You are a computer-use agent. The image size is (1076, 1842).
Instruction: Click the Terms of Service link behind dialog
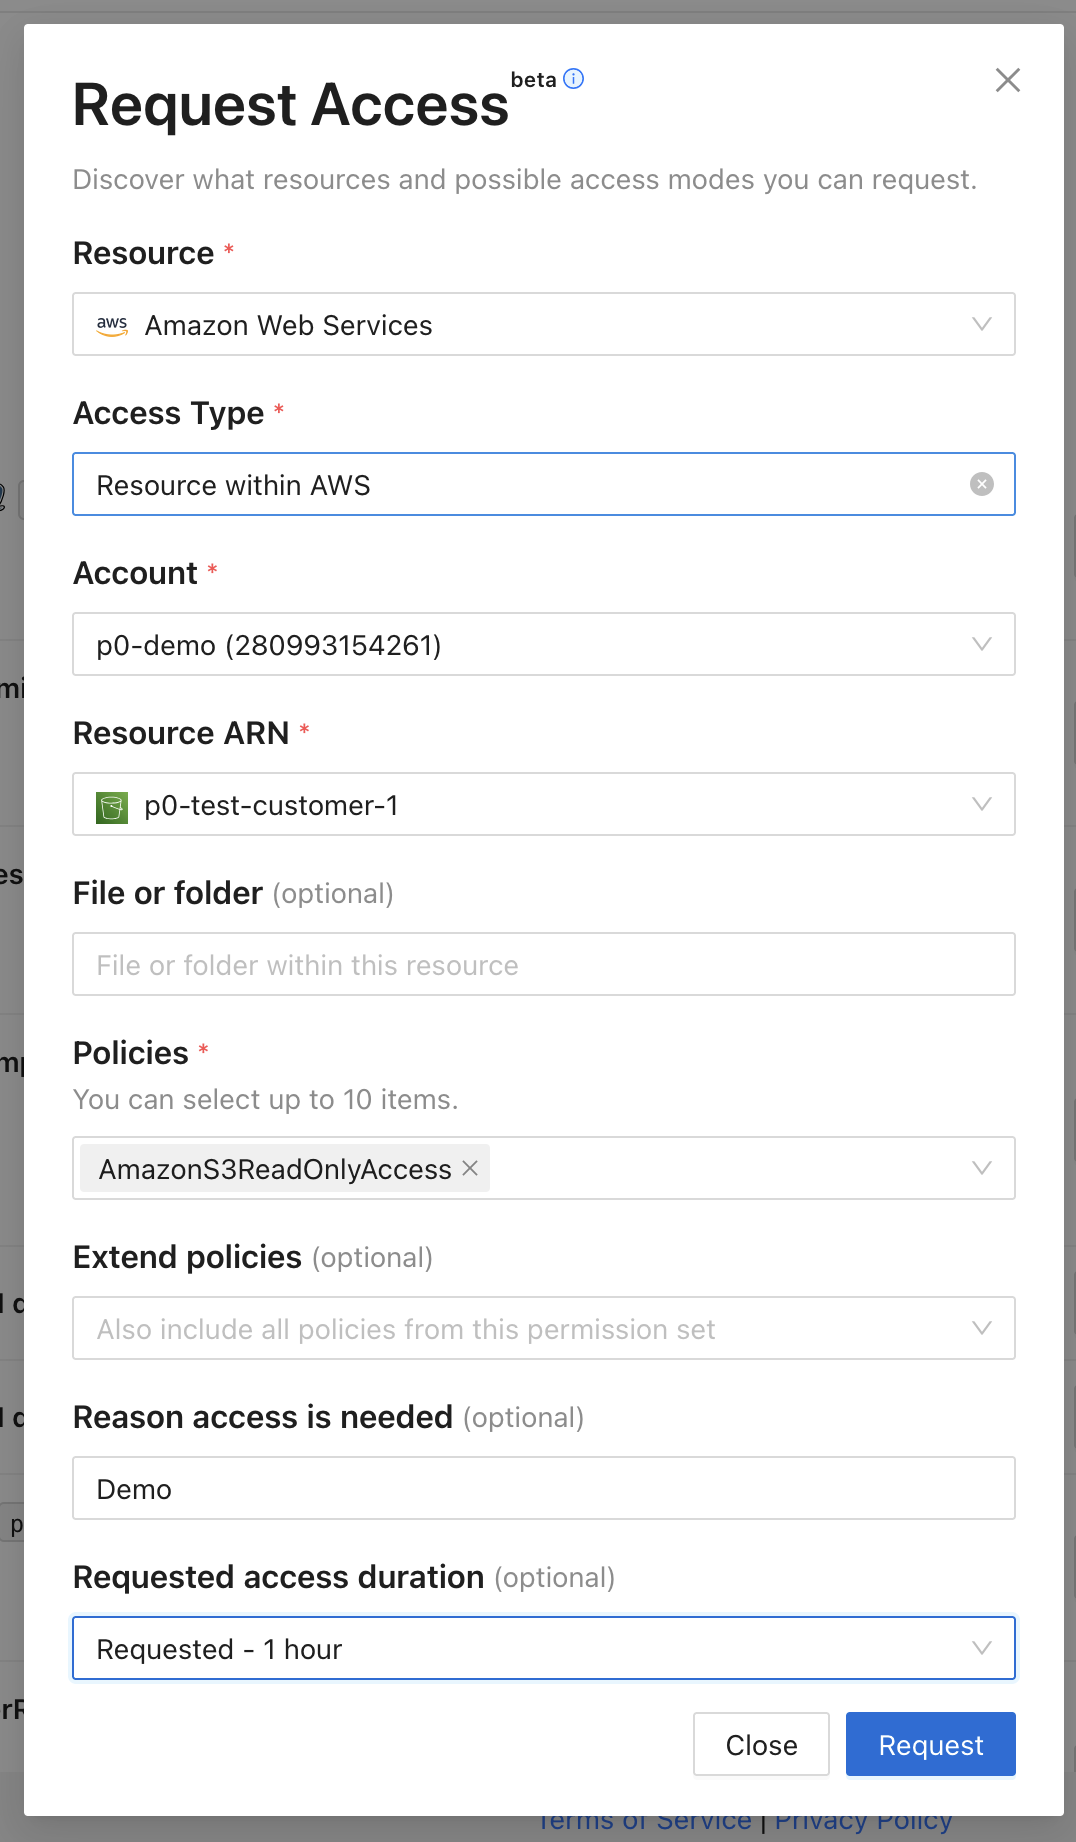click(644, 1824)
